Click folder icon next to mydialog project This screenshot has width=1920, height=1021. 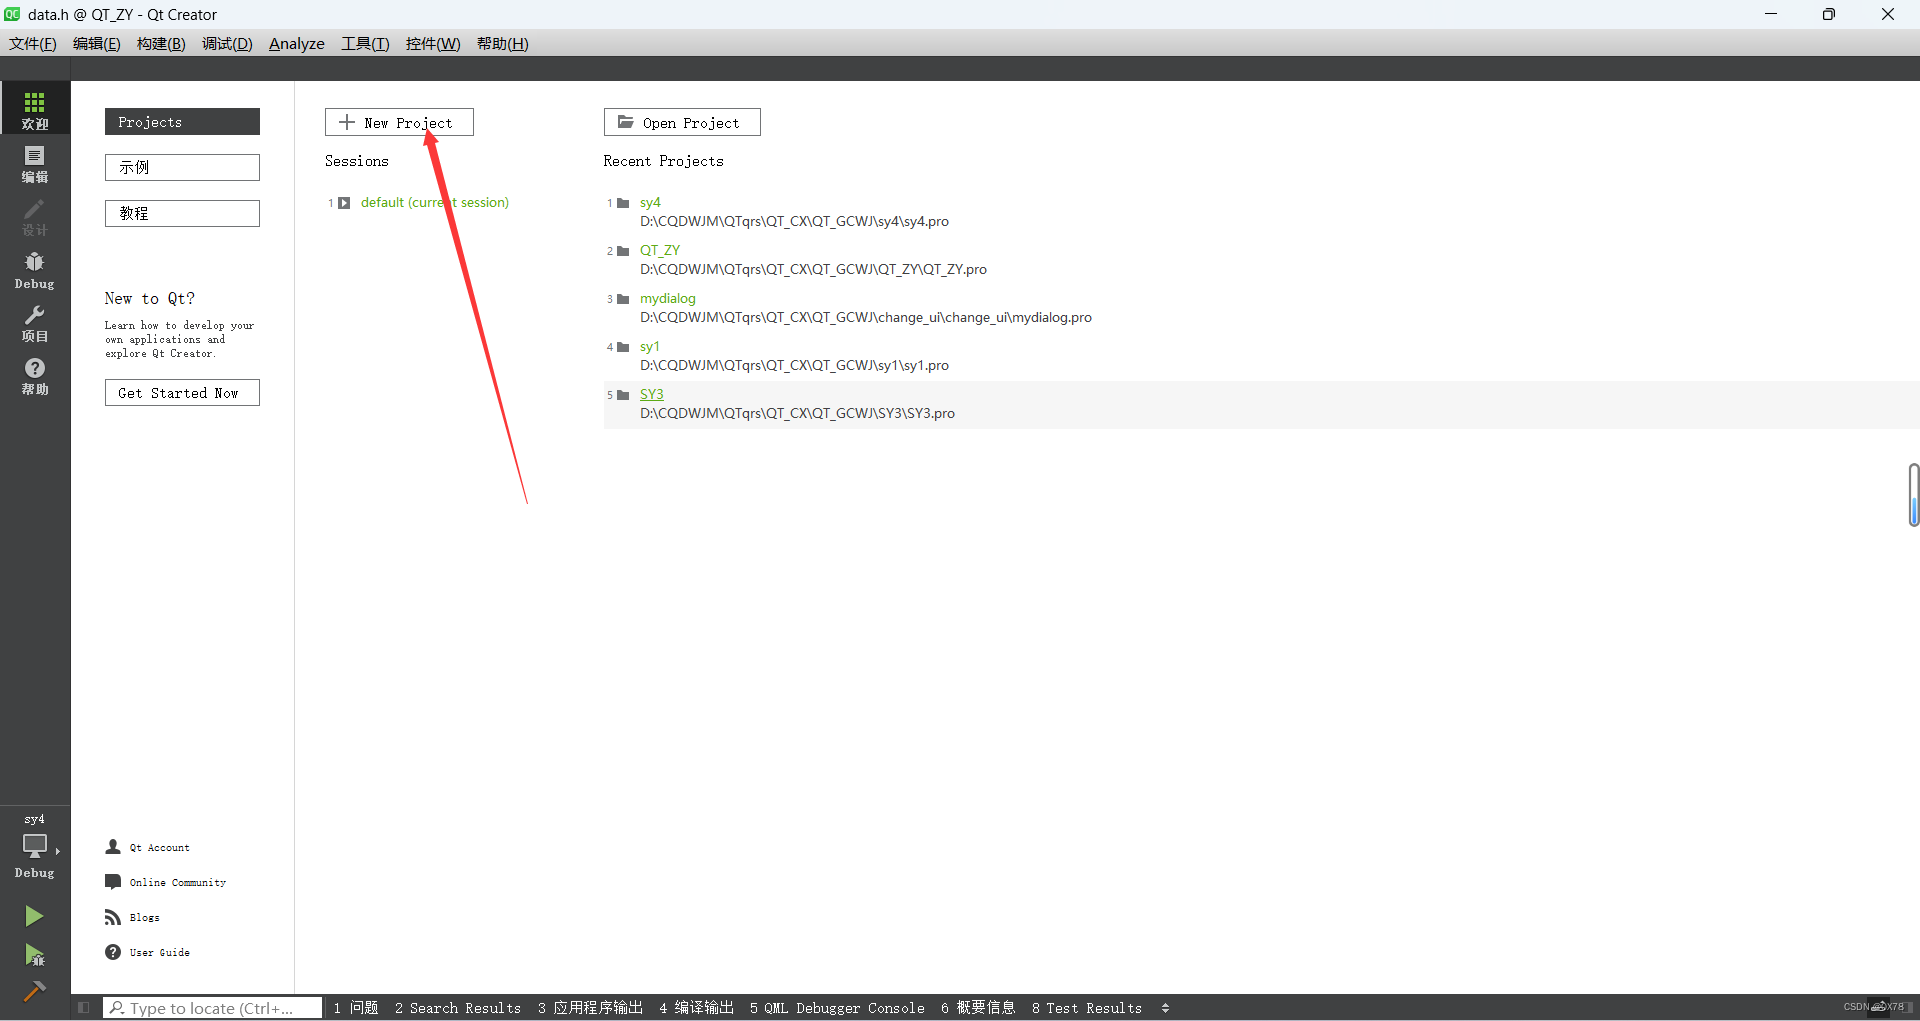623,299
